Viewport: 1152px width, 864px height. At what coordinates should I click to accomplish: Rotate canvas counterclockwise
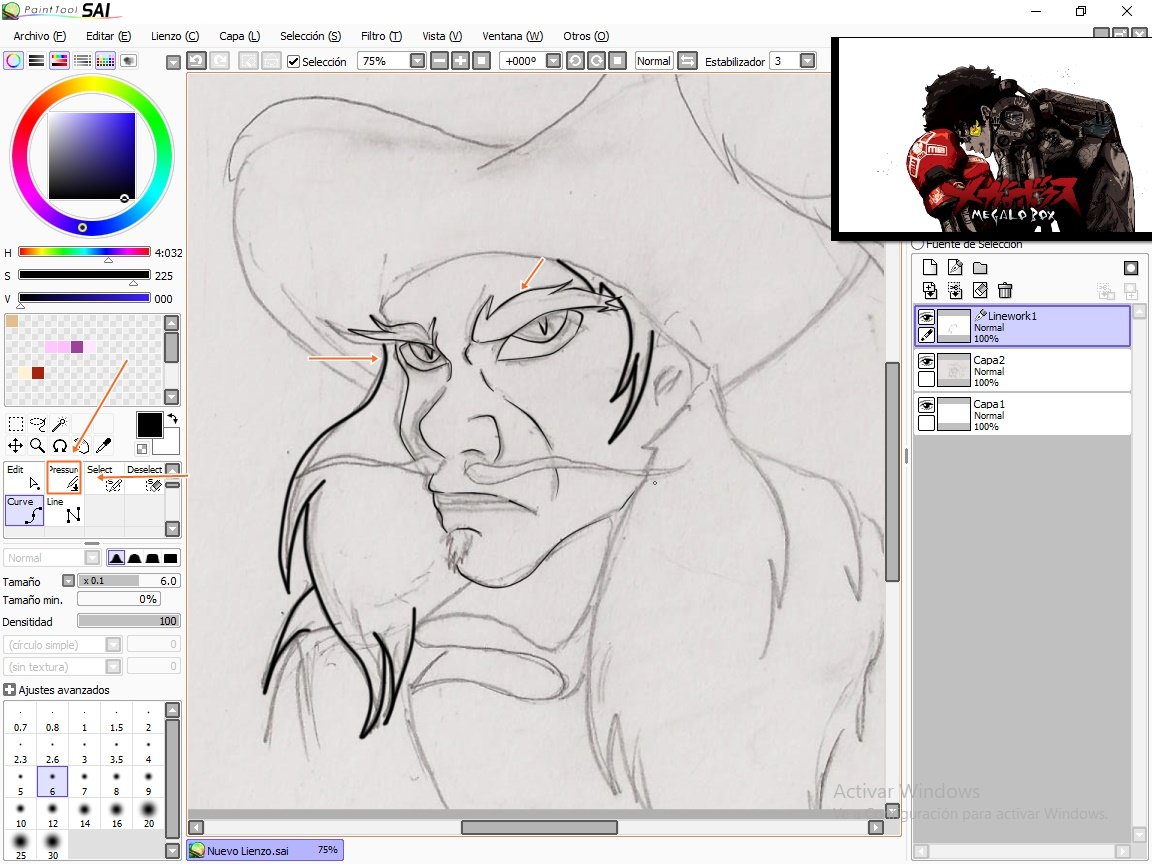(575, 61)
